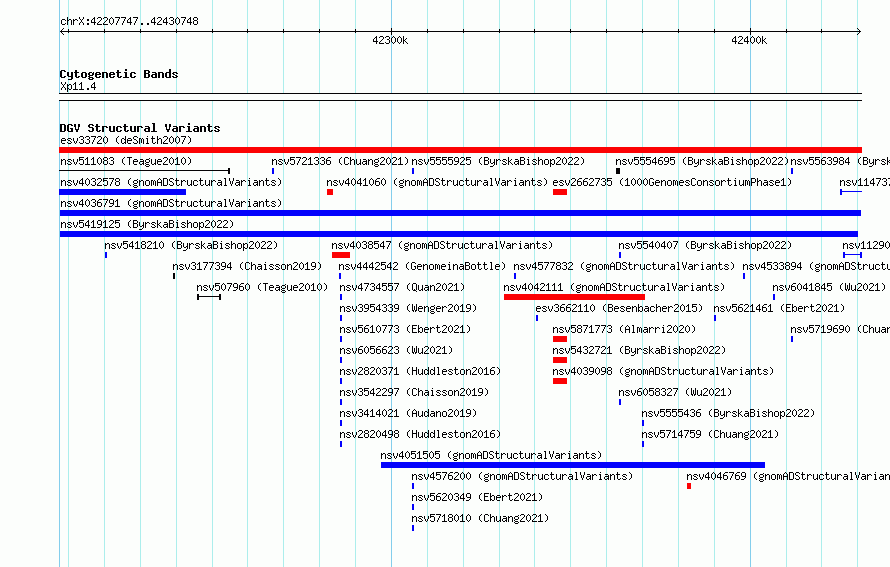Click nsv5610773 (Ebert2021) label
Viewport: 890px width, 567px height.
click(x=405, y=329)
